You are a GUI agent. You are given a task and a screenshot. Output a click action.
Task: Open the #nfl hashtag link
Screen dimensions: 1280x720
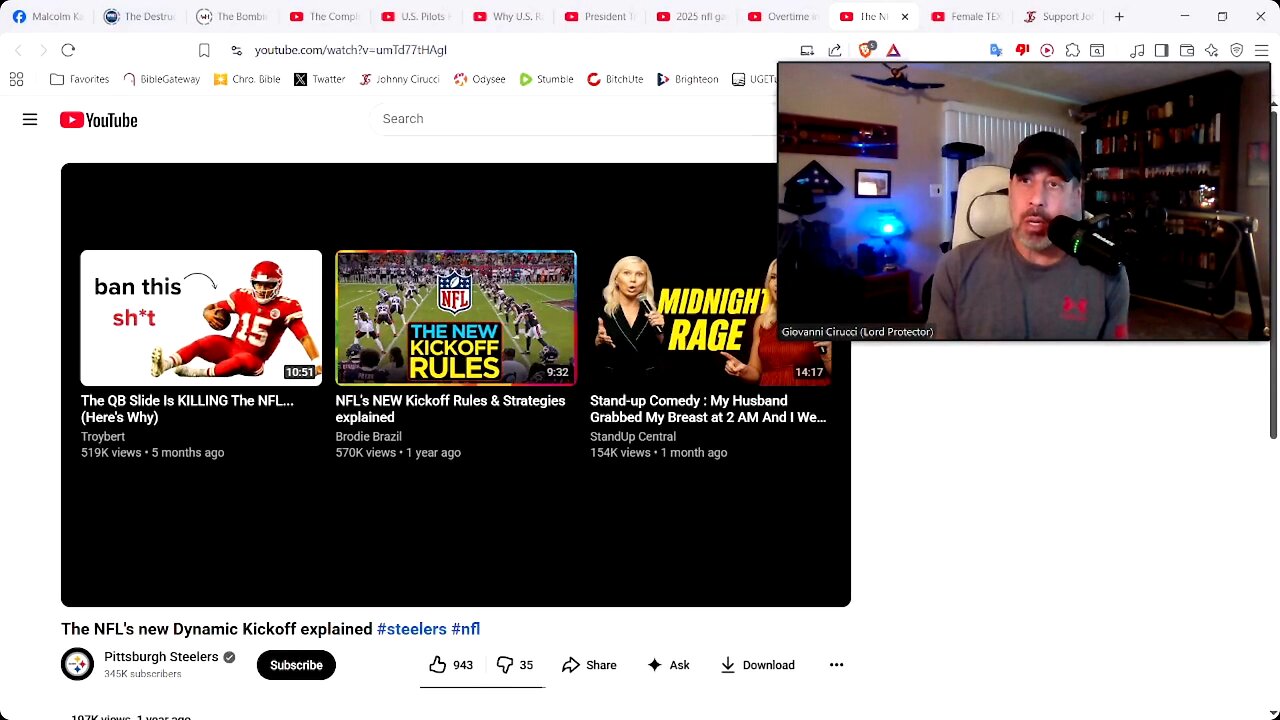click(465, 629)
